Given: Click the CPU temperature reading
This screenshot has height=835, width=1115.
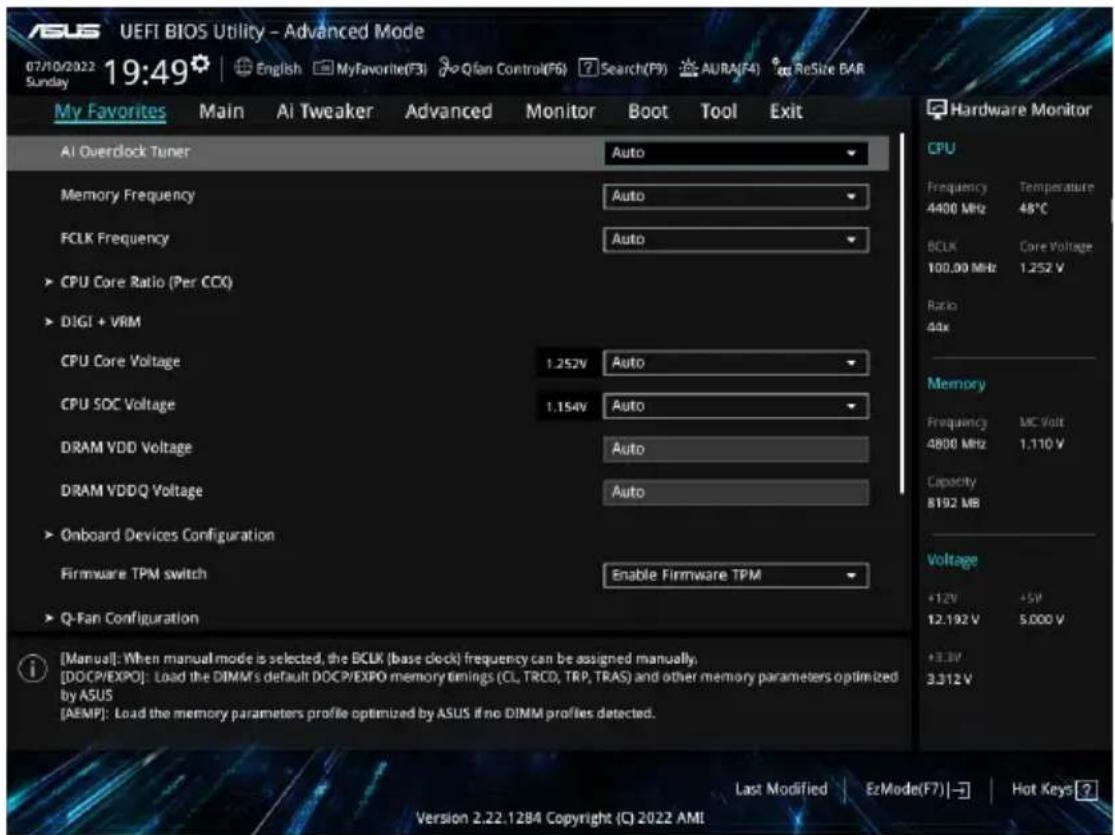Looking at the screenshot, I should click(x=1033, y=208).
